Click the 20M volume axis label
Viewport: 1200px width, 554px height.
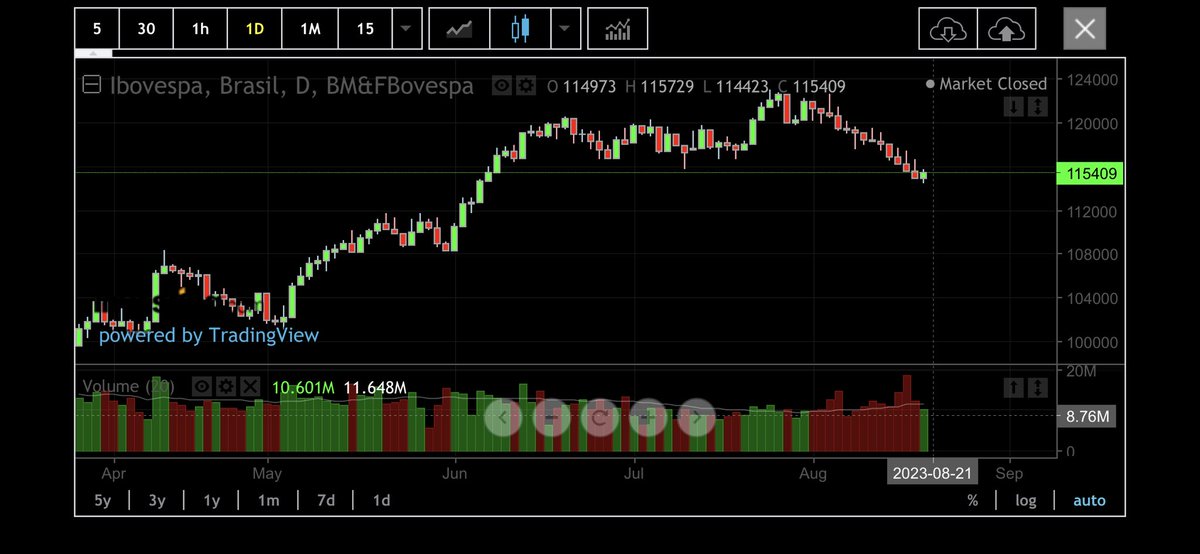(x=1082, y=371)
